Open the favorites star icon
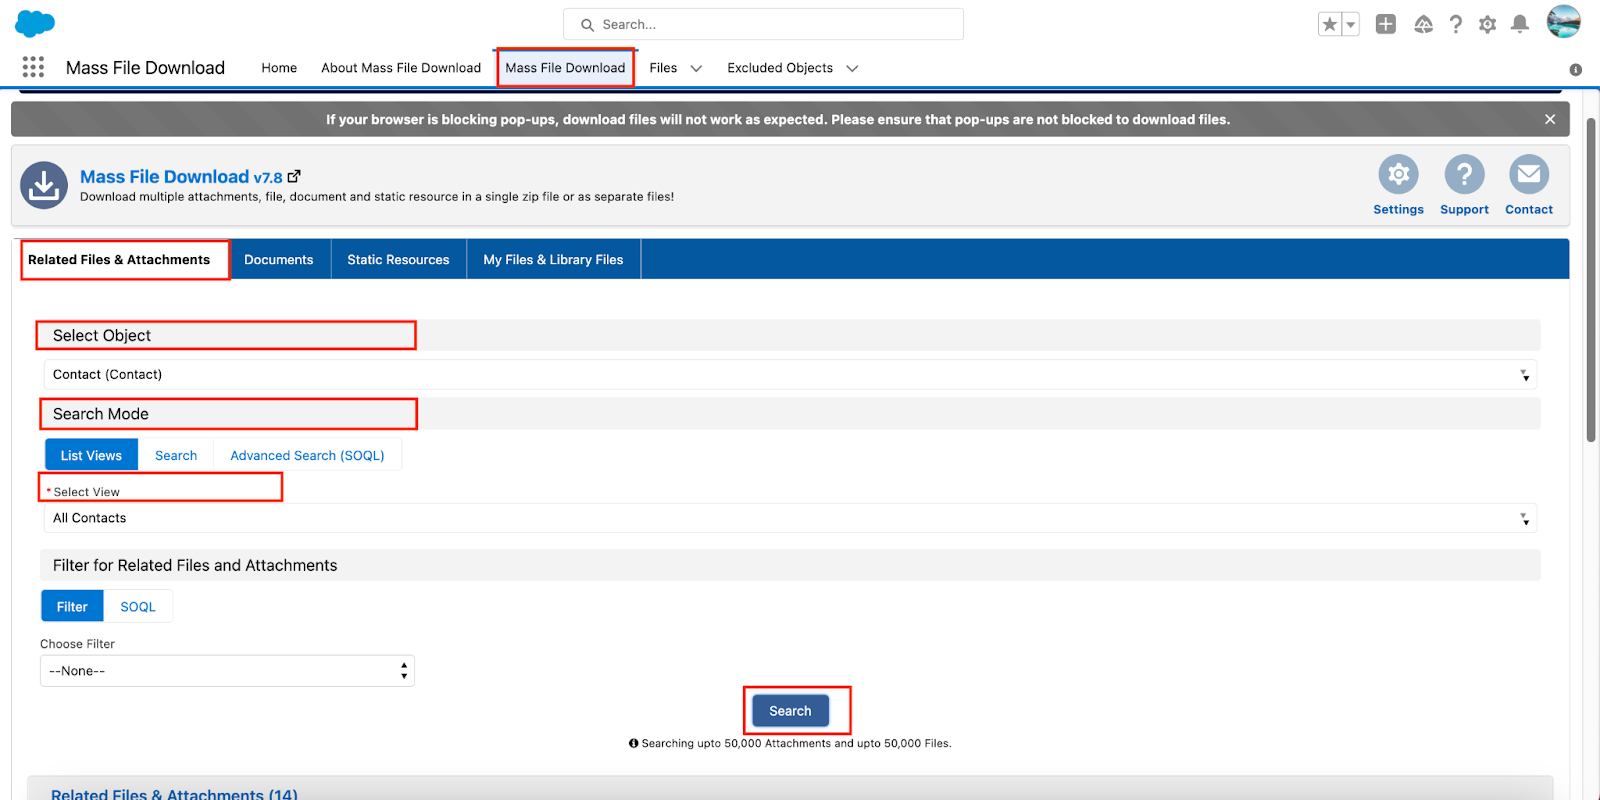This screenshot has width=1600, height=800. [1329, 24]
